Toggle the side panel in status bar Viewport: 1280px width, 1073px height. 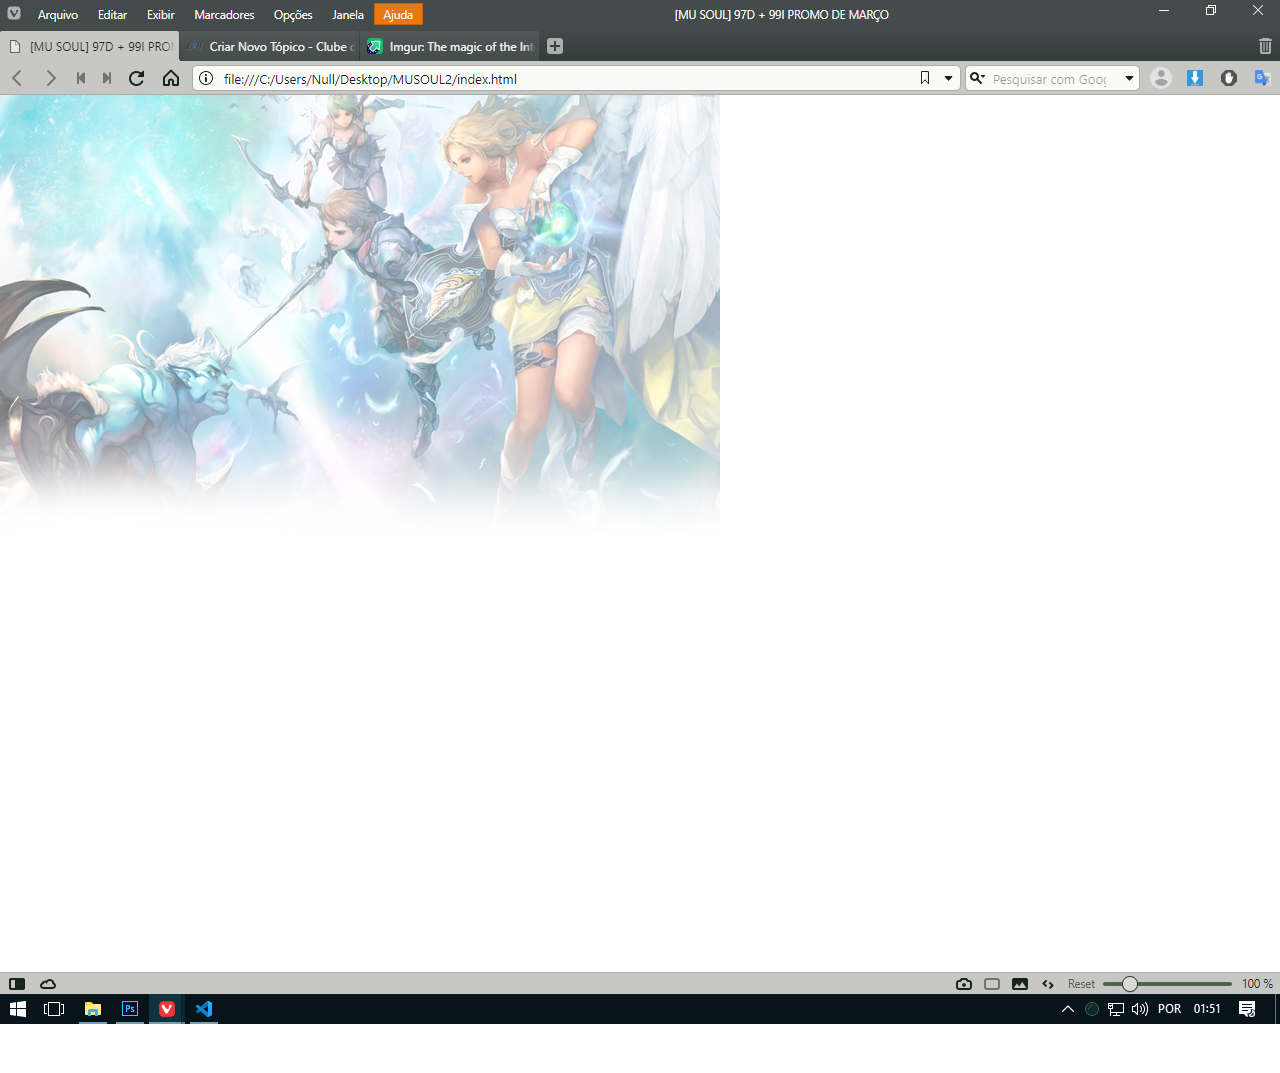[17, 984]
